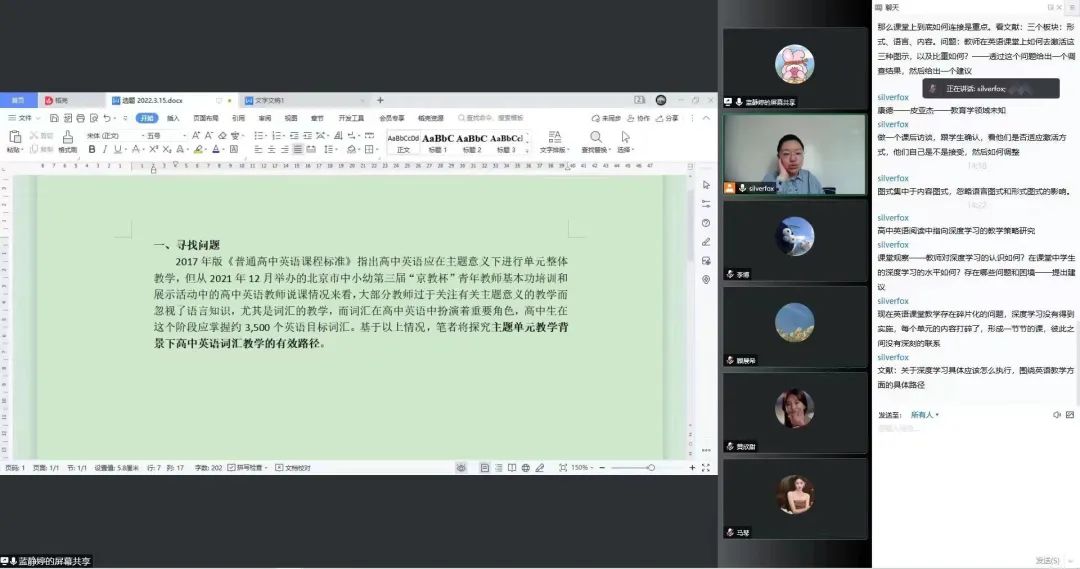Screen dimensions: 1080x569
Task: Switch to the 插入 (Insert) ribbon tab
Action: (x=173, y=118)
